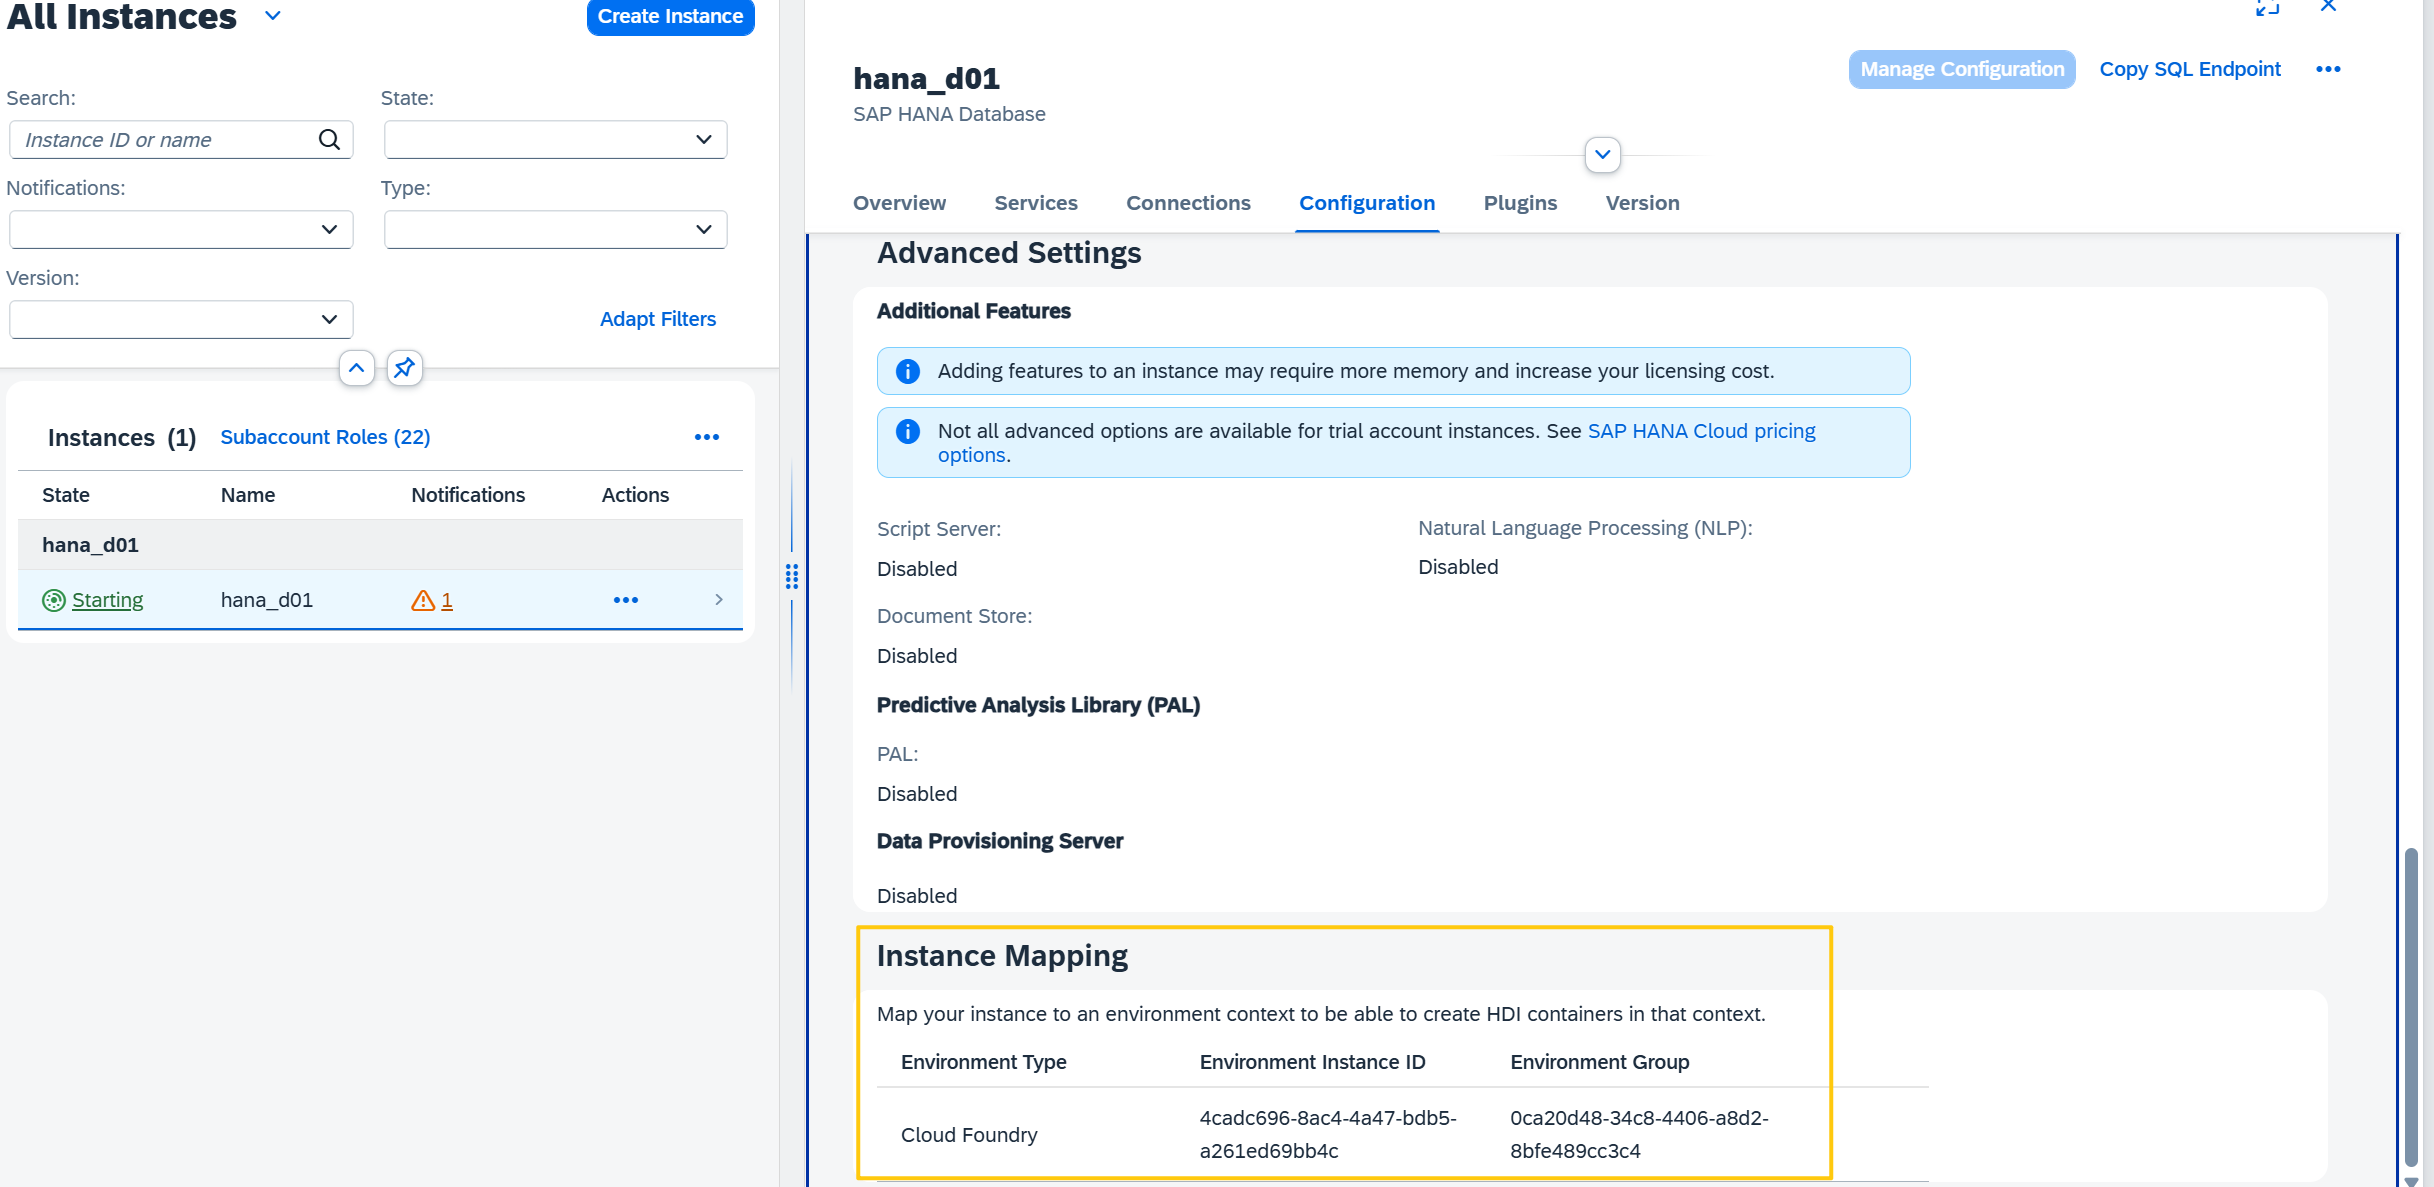Open the Version filter dropdown
This screenshot has height=1187, width=2434.
point(181,319)
